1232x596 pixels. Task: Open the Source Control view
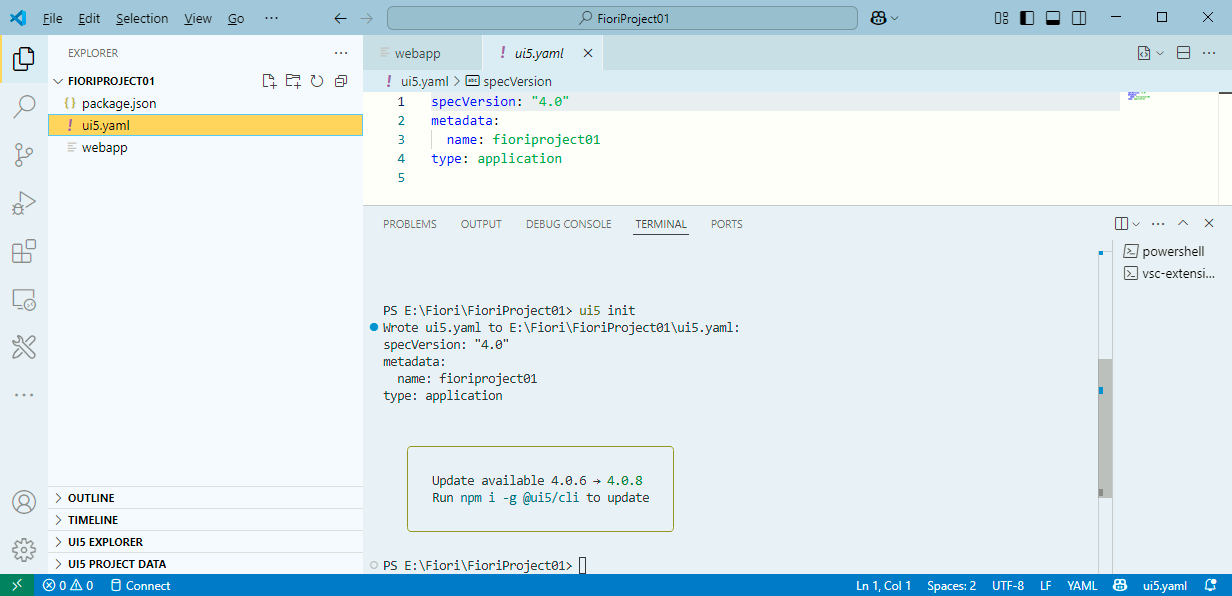tap(23, 155)
